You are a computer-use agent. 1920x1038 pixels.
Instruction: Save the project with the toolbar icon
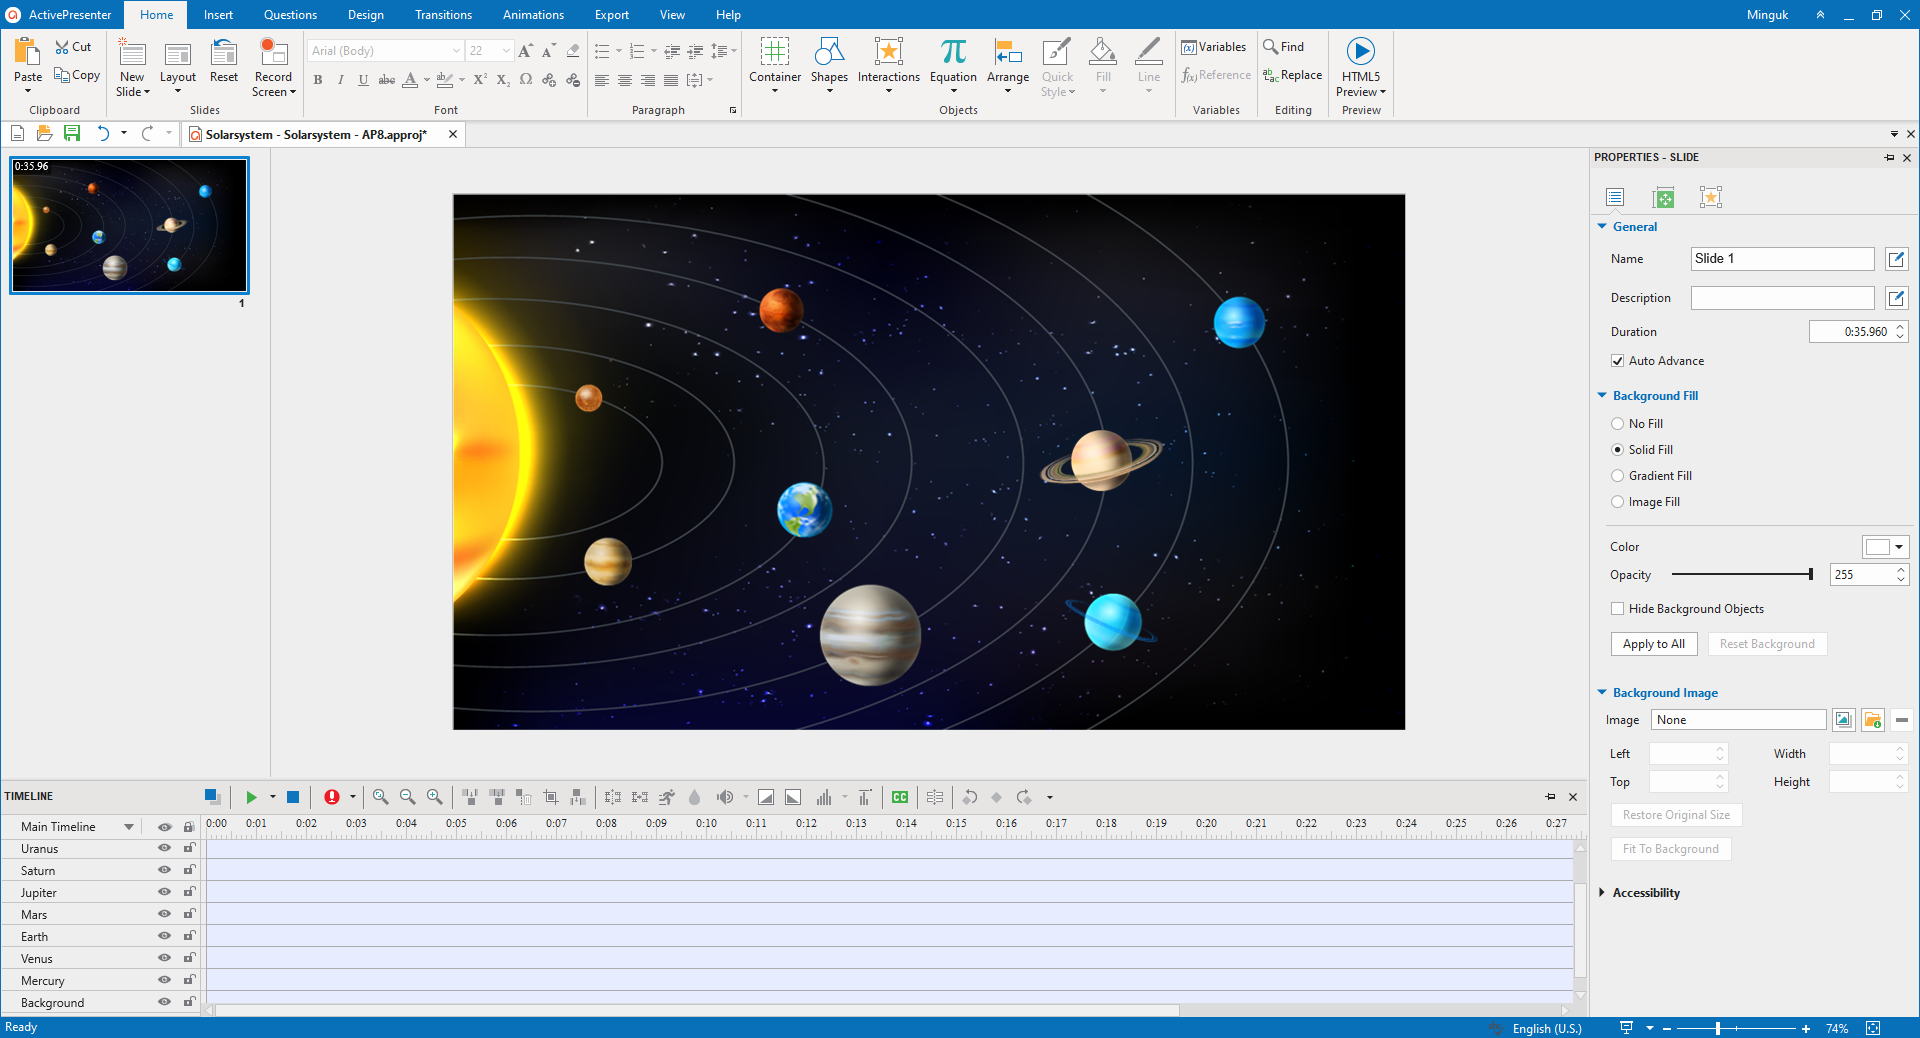(x=72, y=133)
